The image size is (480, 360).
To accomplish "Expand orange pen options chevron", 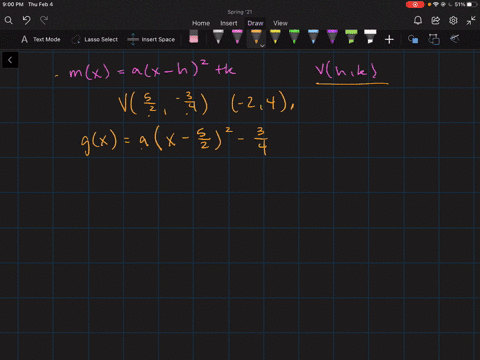I will point(262,46).
